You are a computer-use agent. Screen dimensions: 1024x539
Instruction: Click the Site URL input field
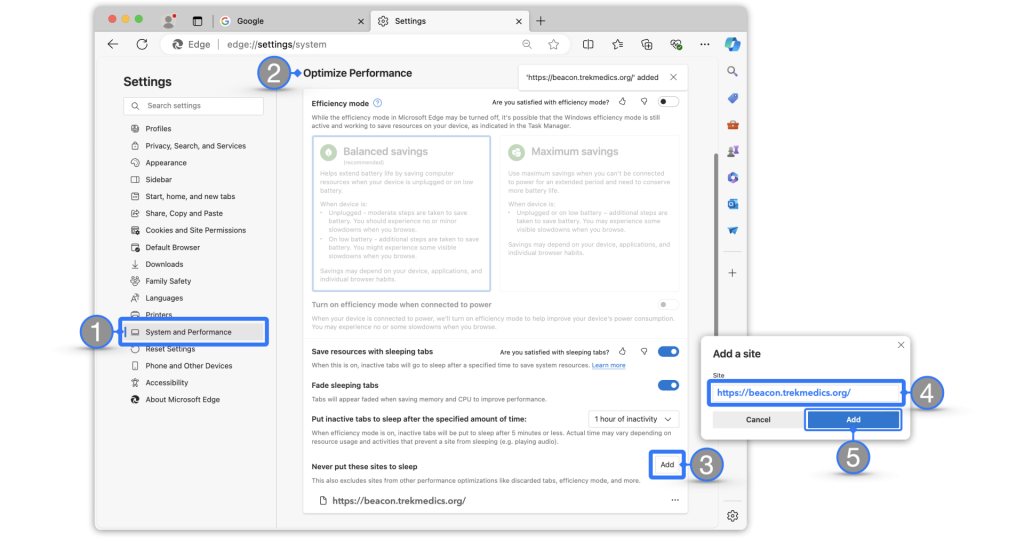point(807,393)
